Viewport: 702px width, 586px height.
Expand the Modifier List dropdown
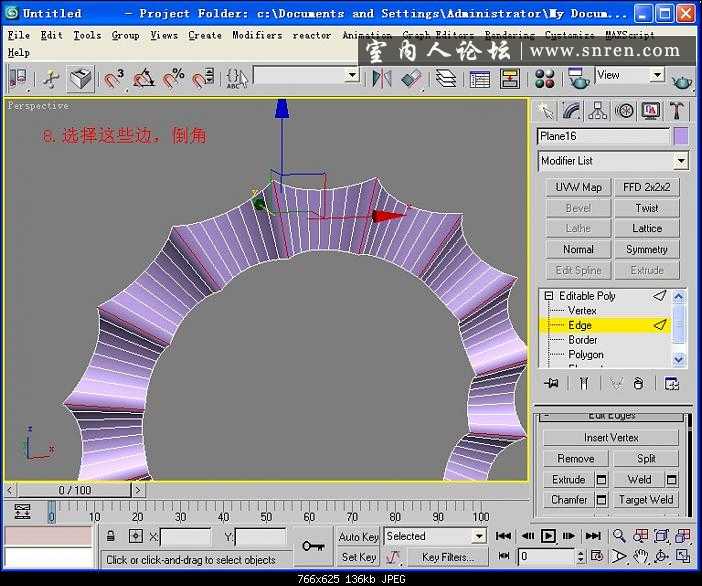pos(680,161)
